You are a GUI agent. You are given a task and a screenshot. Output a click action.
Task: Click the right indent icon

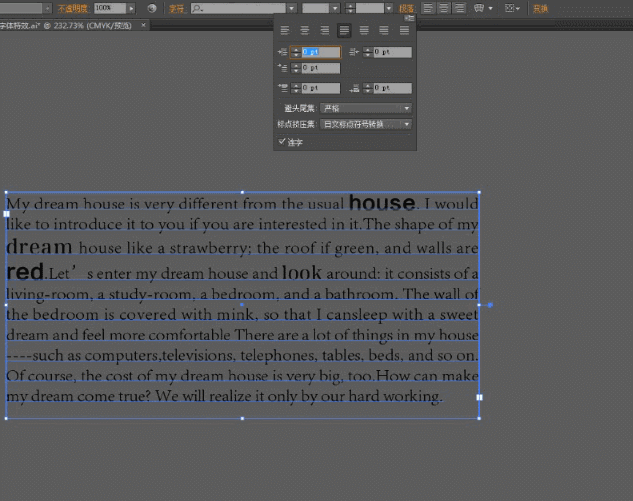[x=354, y=52]
